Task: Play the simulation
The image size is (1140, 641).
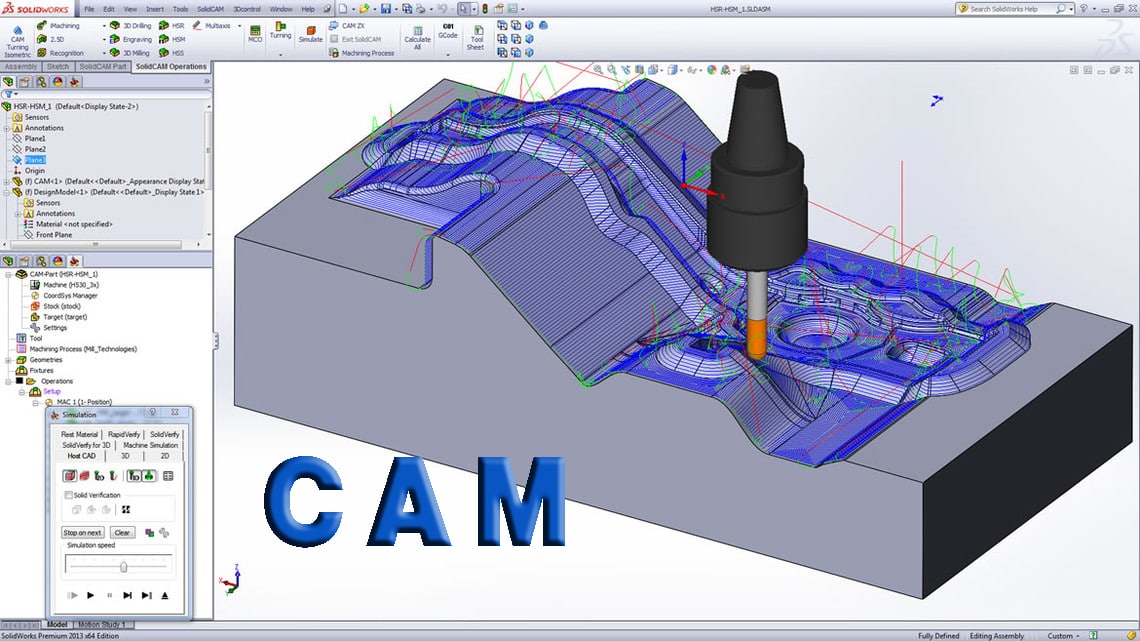Action: click(x=90, y=595)
